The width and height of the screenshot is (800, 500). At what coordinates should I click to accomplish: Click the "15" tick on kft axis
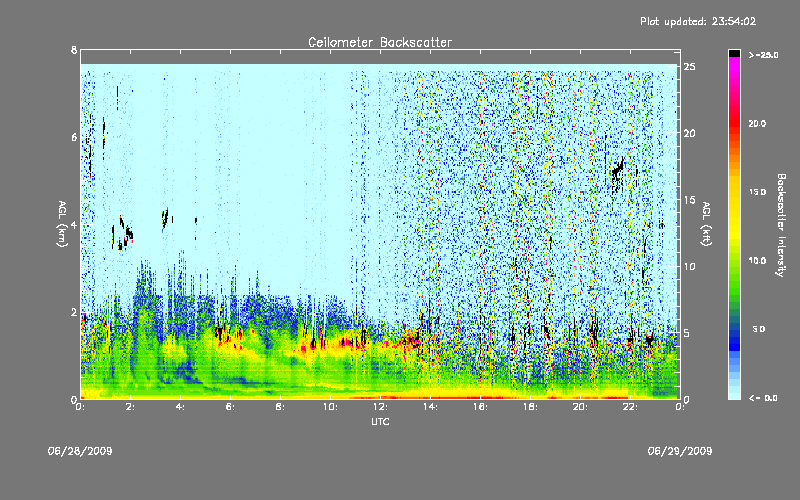pyautogui.click(x=690, y=200)
